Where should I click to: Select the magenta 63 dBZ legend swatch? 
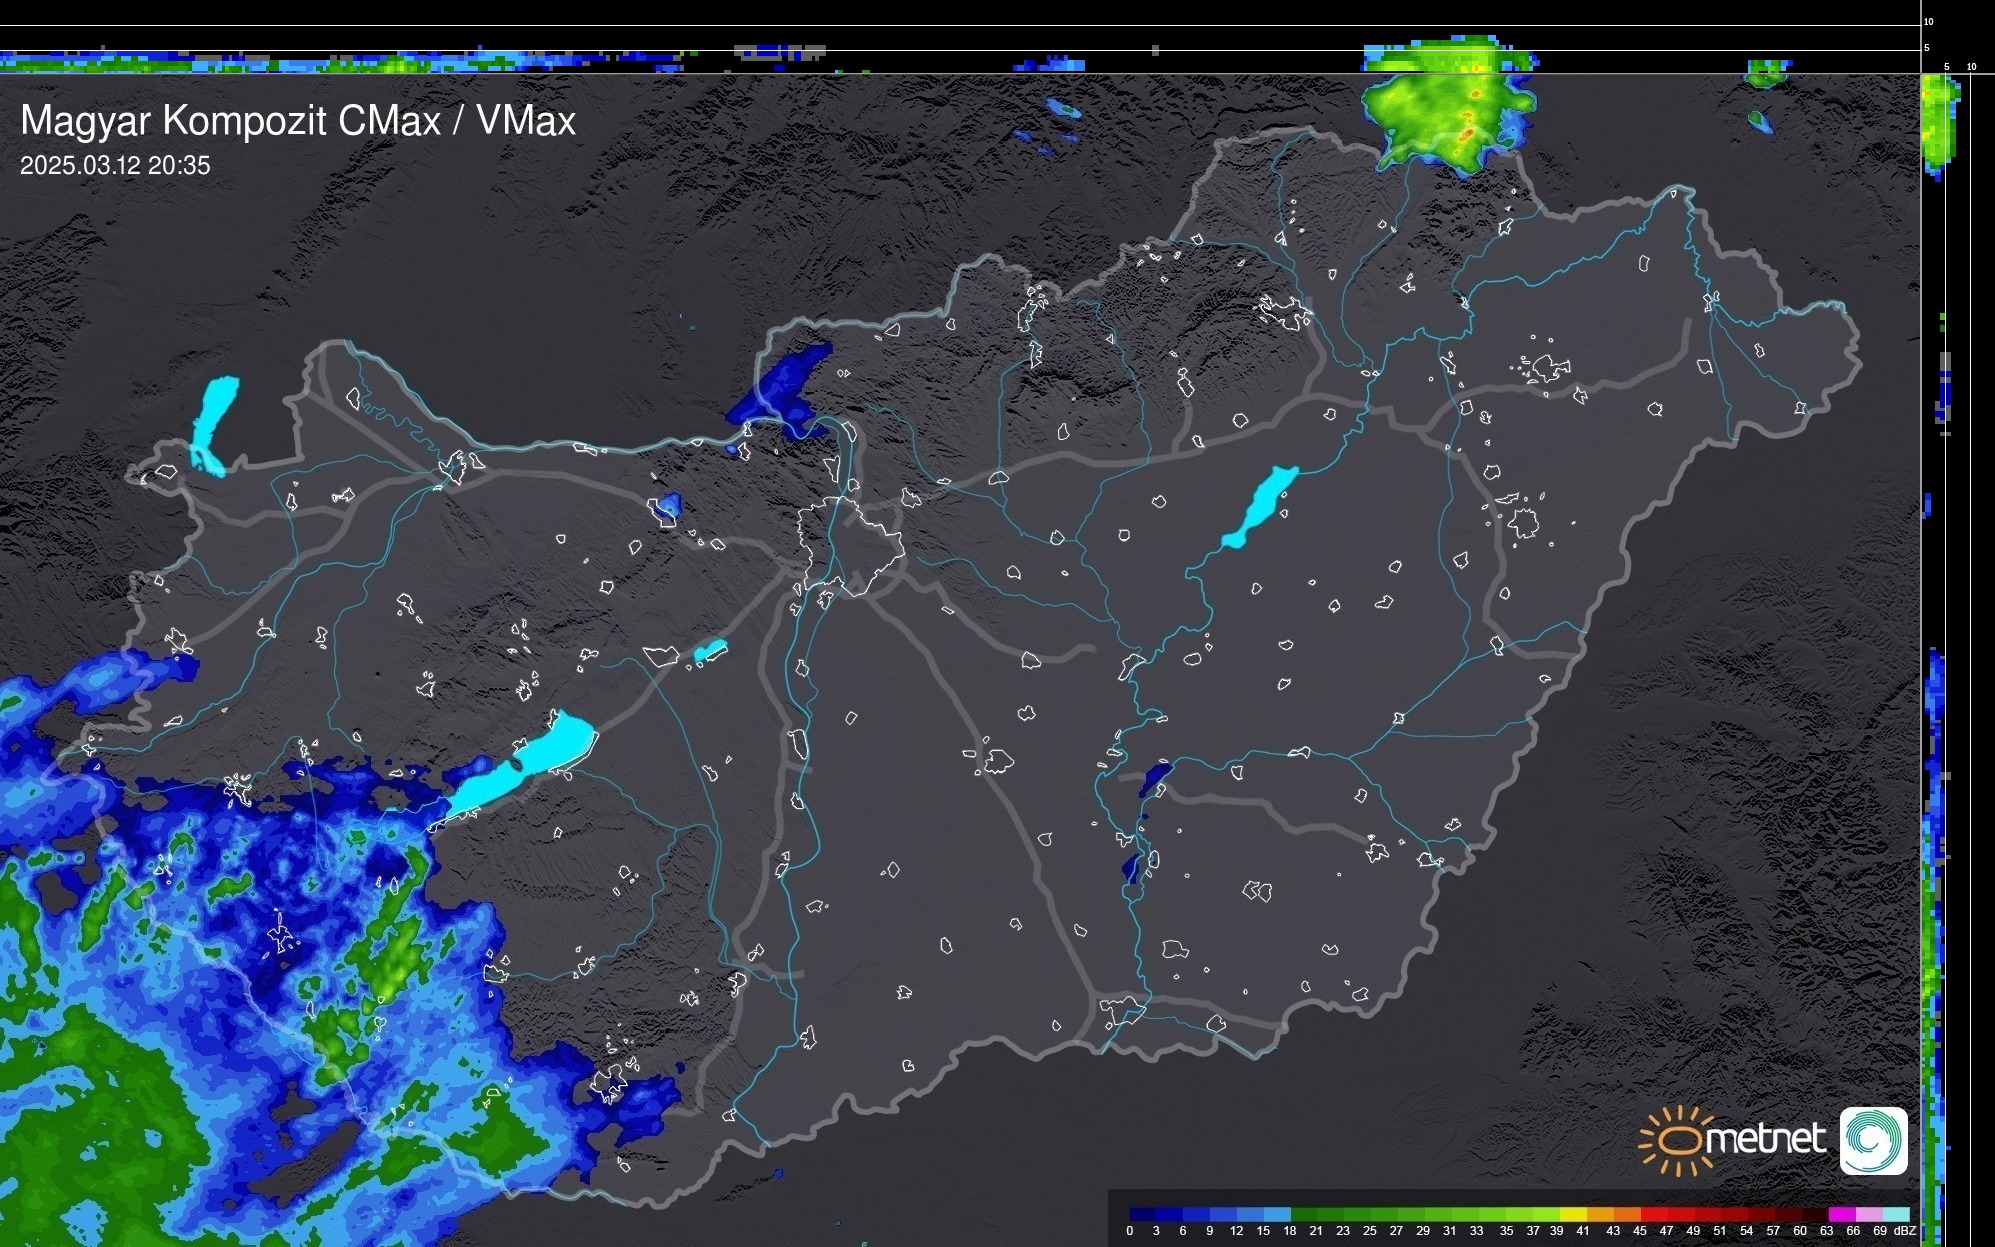1840,1214
